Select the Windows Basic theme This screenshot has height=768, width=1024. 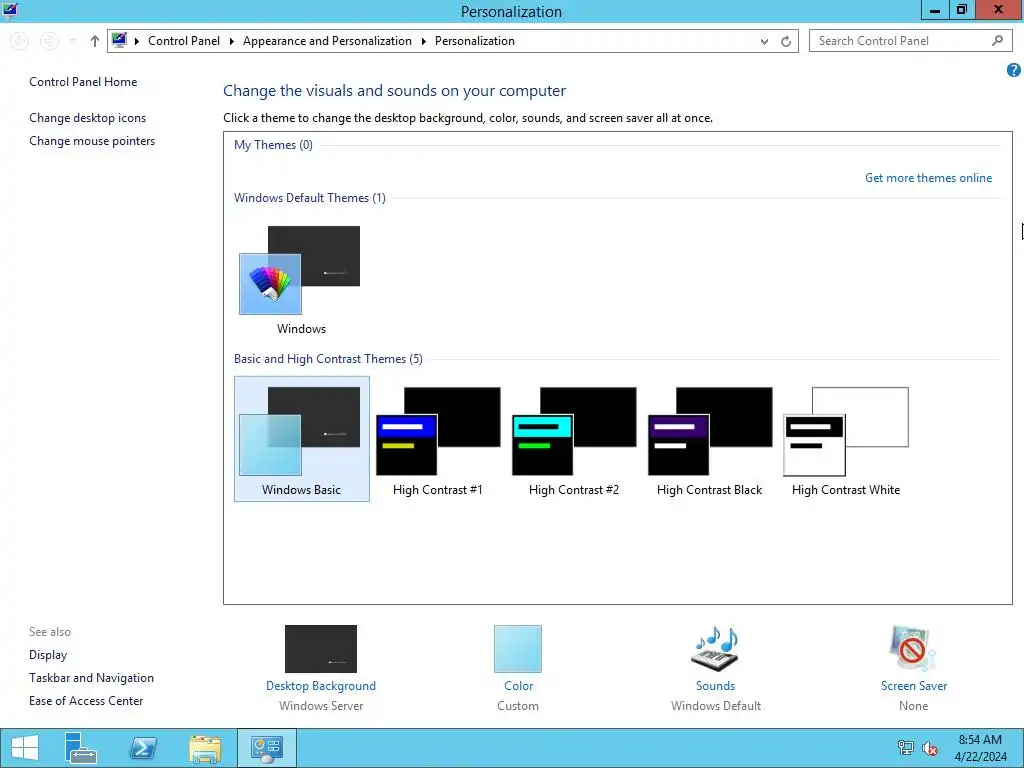tap(302, 439)
